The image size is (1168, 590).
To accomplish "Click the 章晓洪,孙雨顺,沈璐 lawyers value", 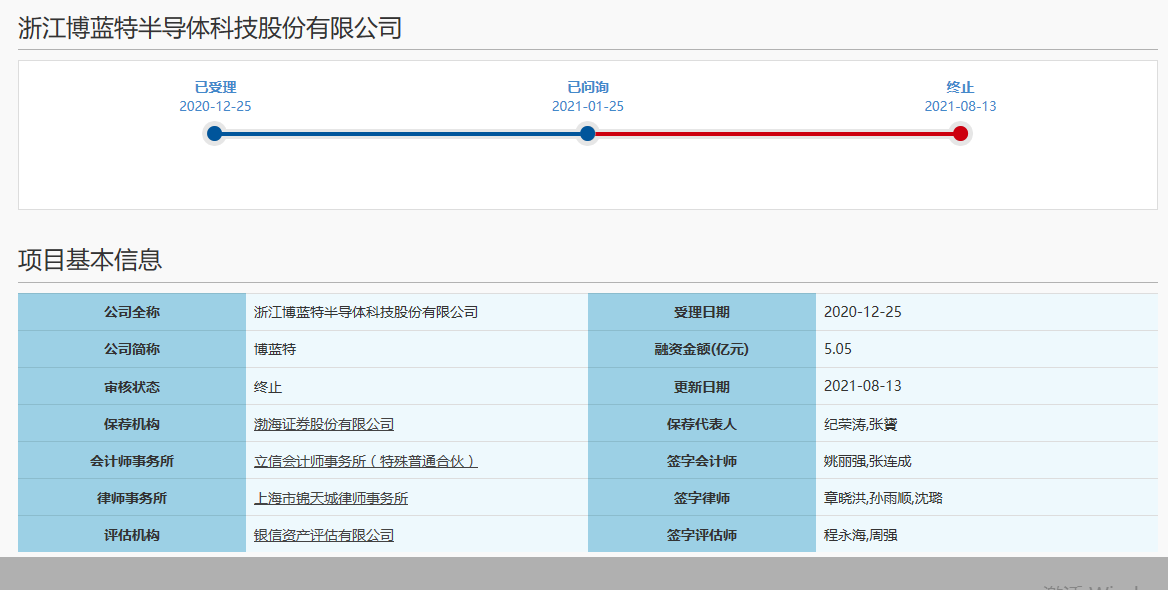I will (883, 498).
